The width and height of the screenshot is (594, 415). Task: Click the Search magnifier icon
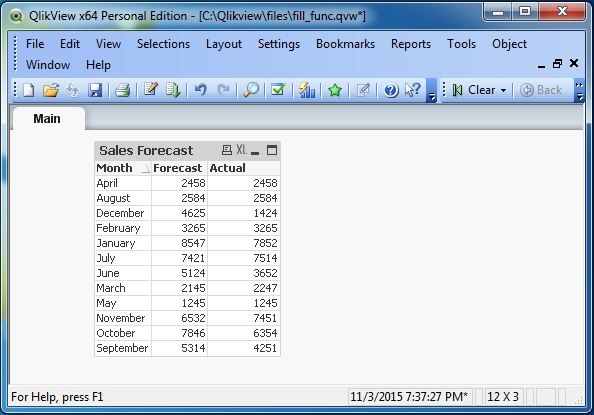pos(250,90)
